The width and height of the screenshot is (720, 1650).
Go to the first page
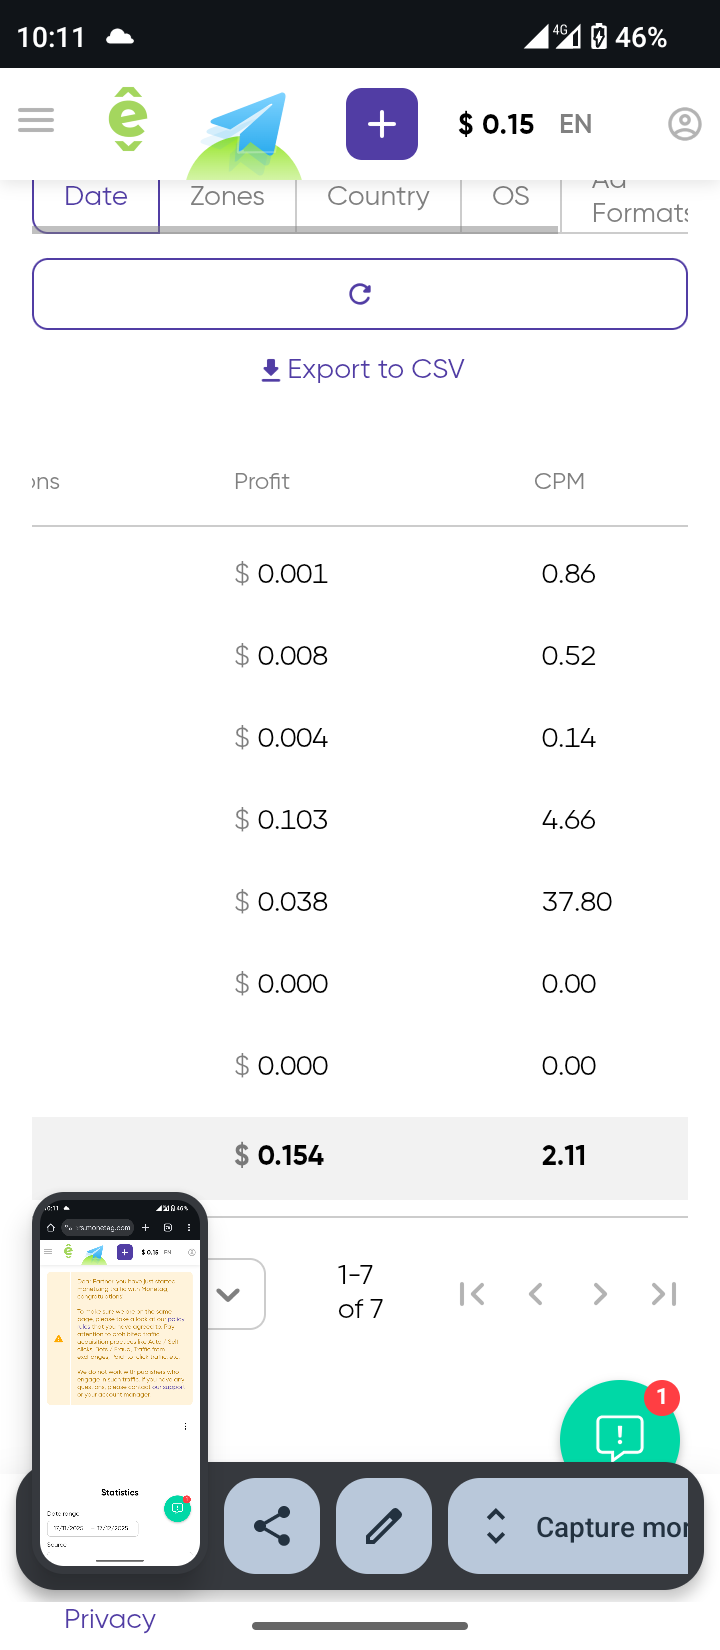[x=472, y=1294]
